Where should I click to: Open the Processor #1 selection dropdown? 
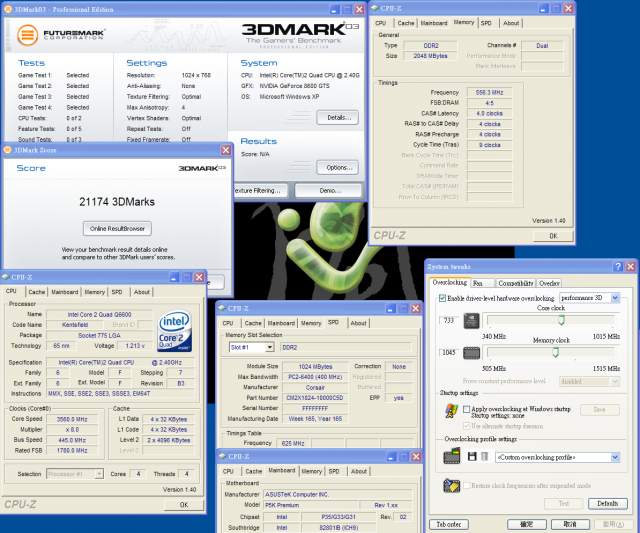(x=99, y=474)
